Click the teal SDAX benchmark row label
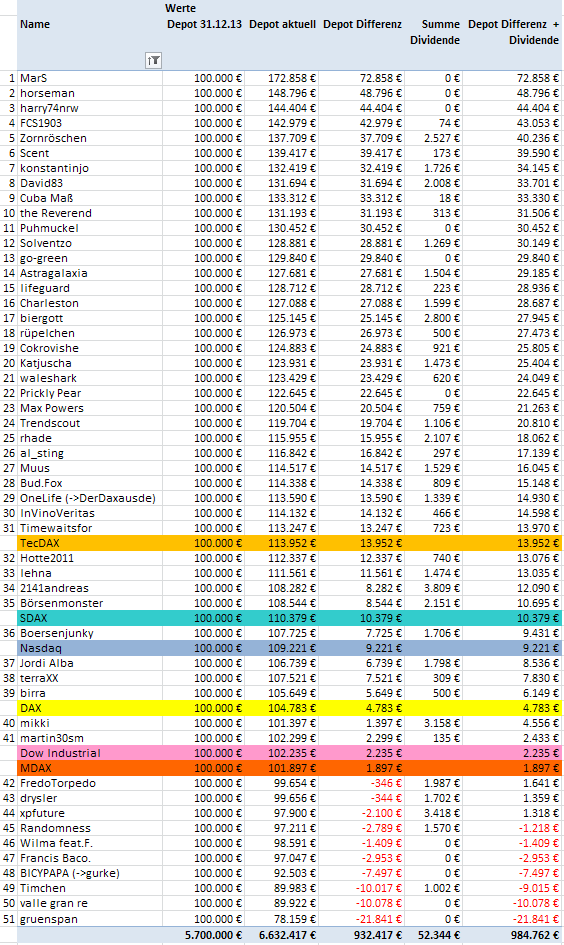 pos(34,618)
